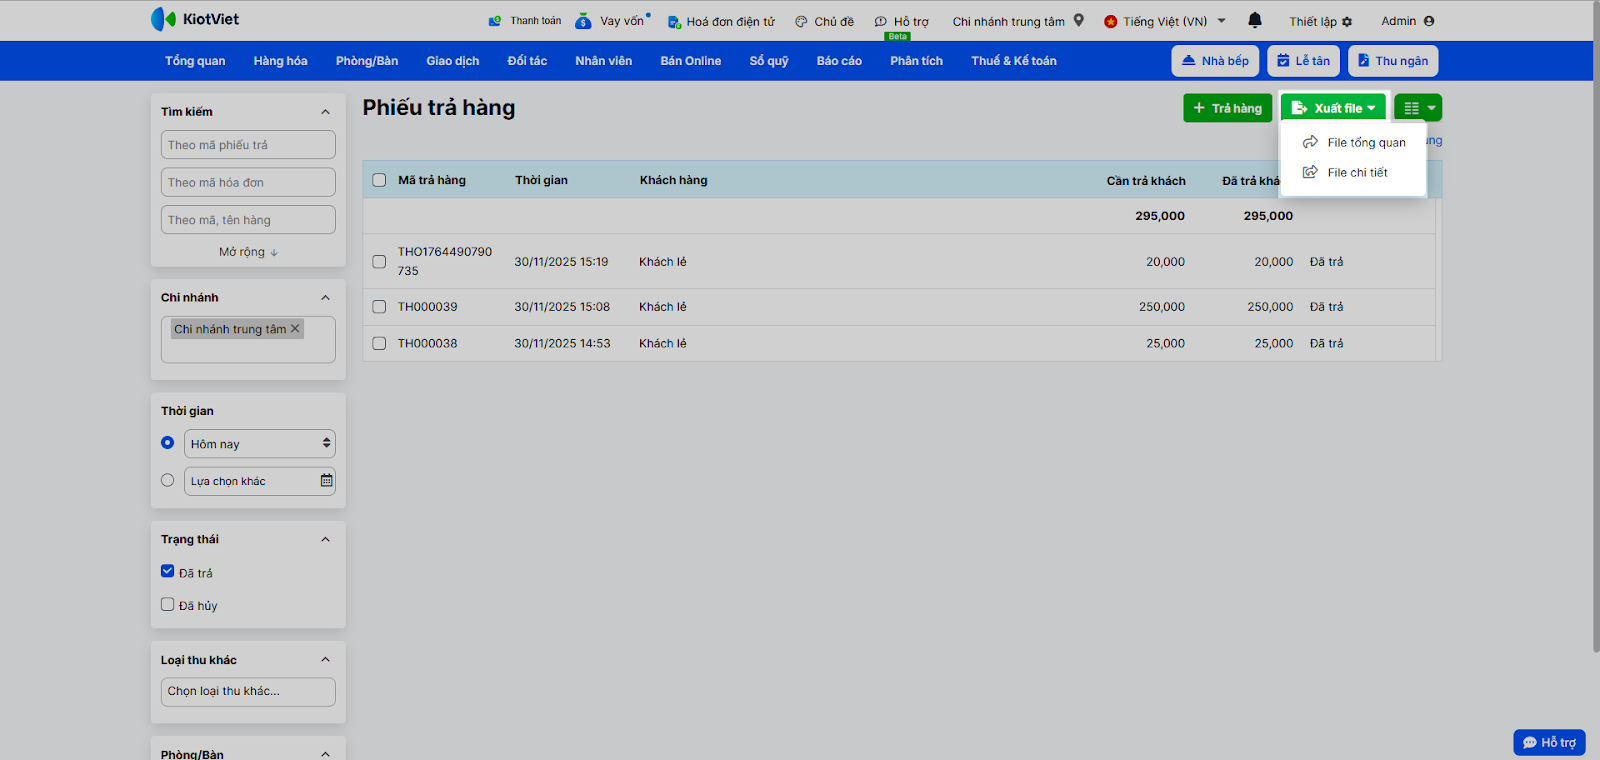
Task: Open the Phân tích Beta menu
Action: [x=916, y=61]
